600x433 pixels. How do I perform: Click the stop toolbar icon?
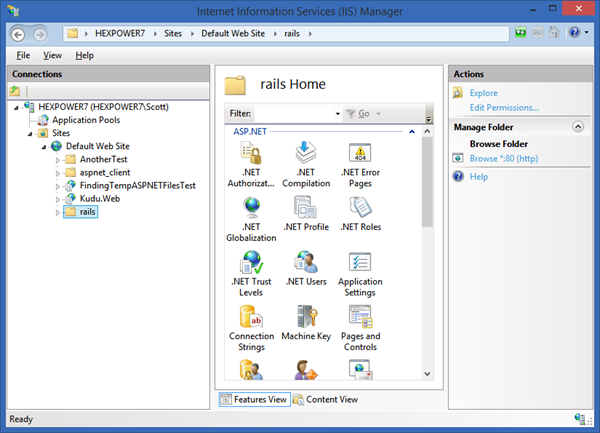click(x=537, y=33)
